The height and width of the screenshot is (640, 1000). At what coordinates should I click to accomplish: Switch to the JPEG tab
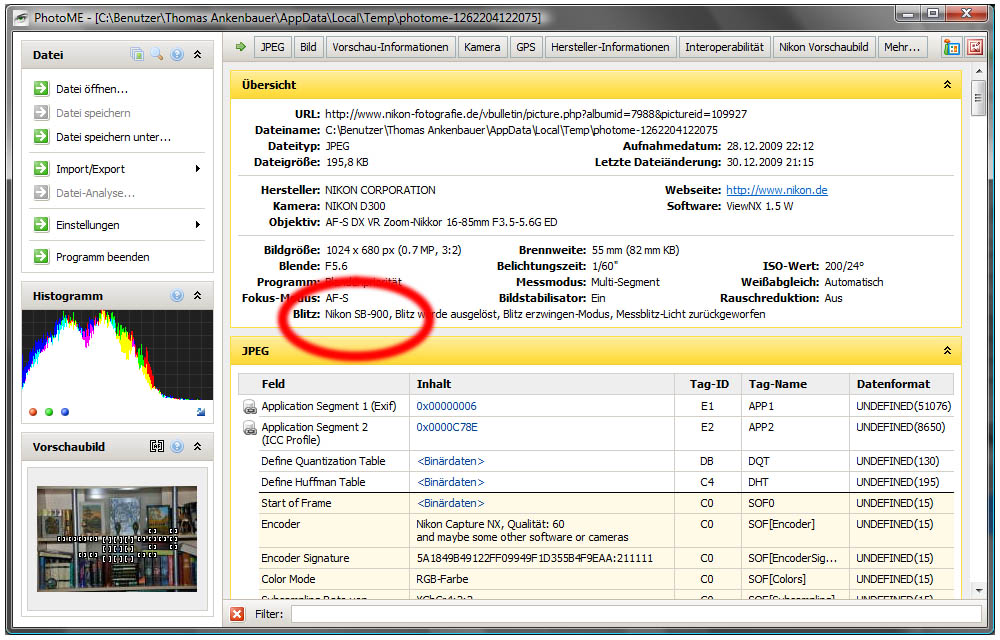click(x=272, y=47)
